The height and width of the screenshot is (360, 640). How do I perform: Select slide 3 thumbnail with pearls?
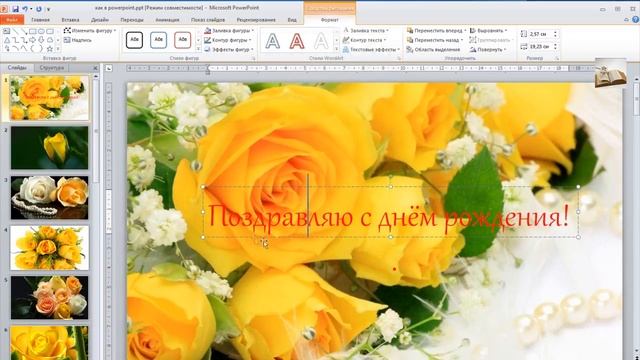coord(49,198)
